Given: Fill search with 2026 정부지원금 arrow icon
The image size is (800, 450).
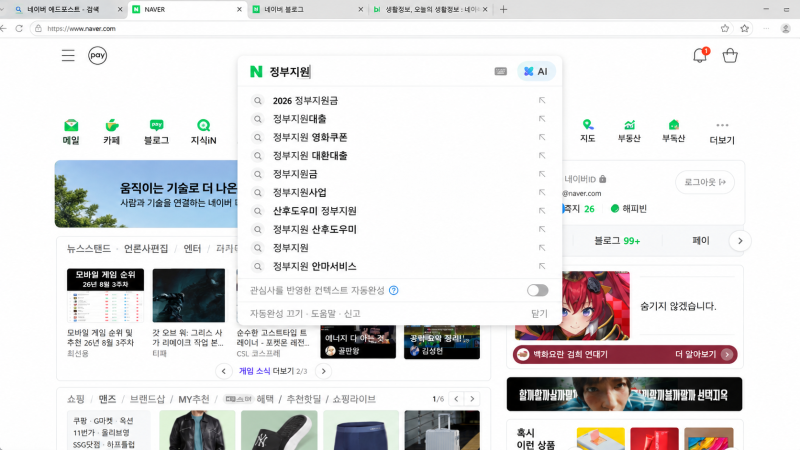Looking at the screenshot, I should 542,101.
